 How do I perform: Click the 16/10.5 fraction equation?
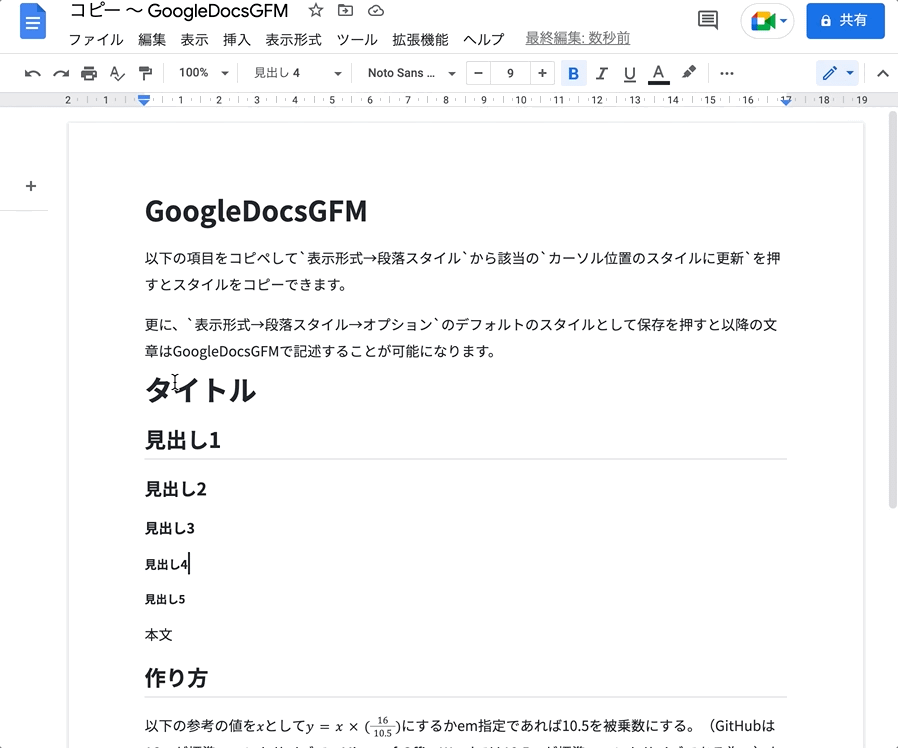[383, 726]
